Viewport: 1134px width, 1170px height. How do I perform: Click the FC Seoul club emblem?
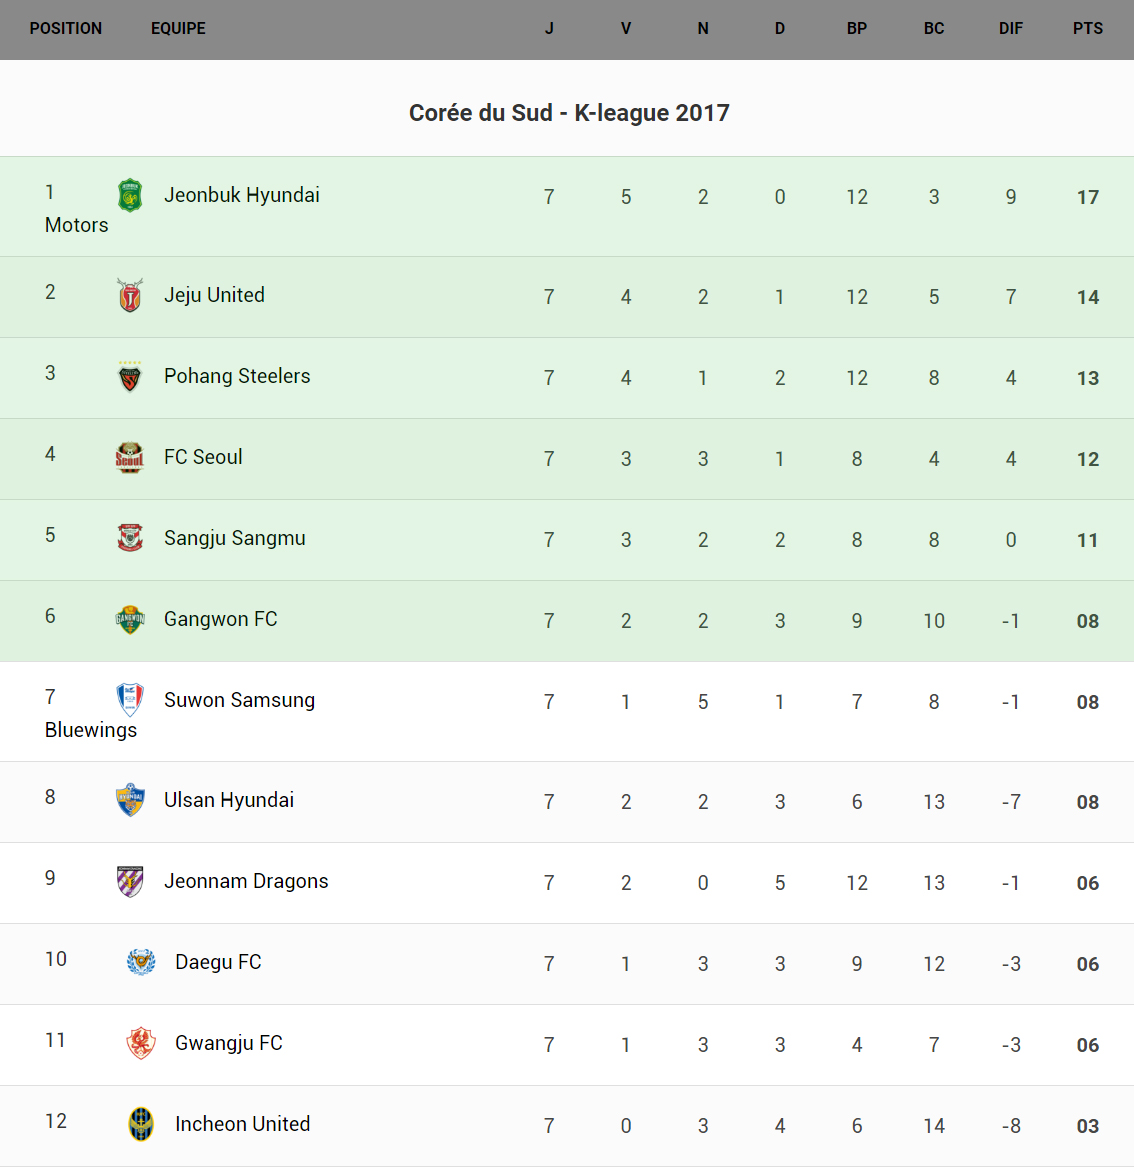tap(130, 458)
